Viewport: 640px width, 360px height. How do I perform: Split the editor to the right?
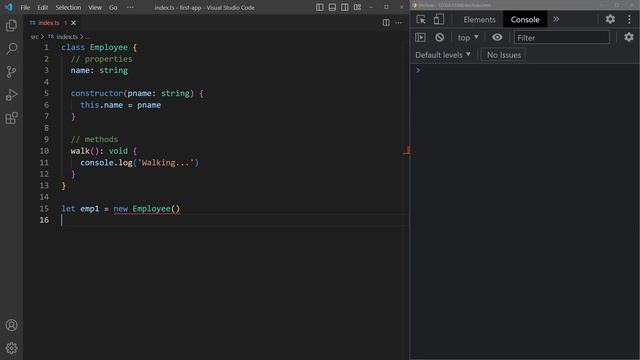386,23
